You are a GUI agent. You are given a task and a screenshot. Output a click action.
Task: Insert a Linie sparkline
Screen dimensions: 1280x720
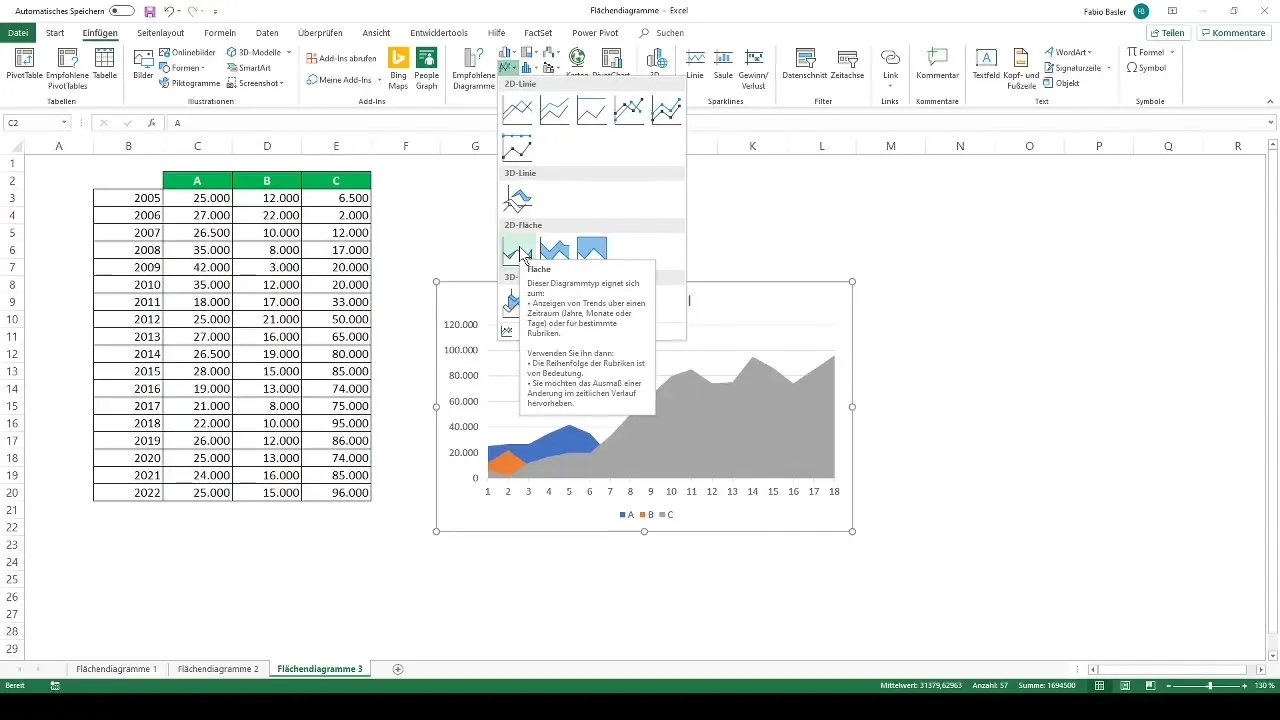pos(695,65)
